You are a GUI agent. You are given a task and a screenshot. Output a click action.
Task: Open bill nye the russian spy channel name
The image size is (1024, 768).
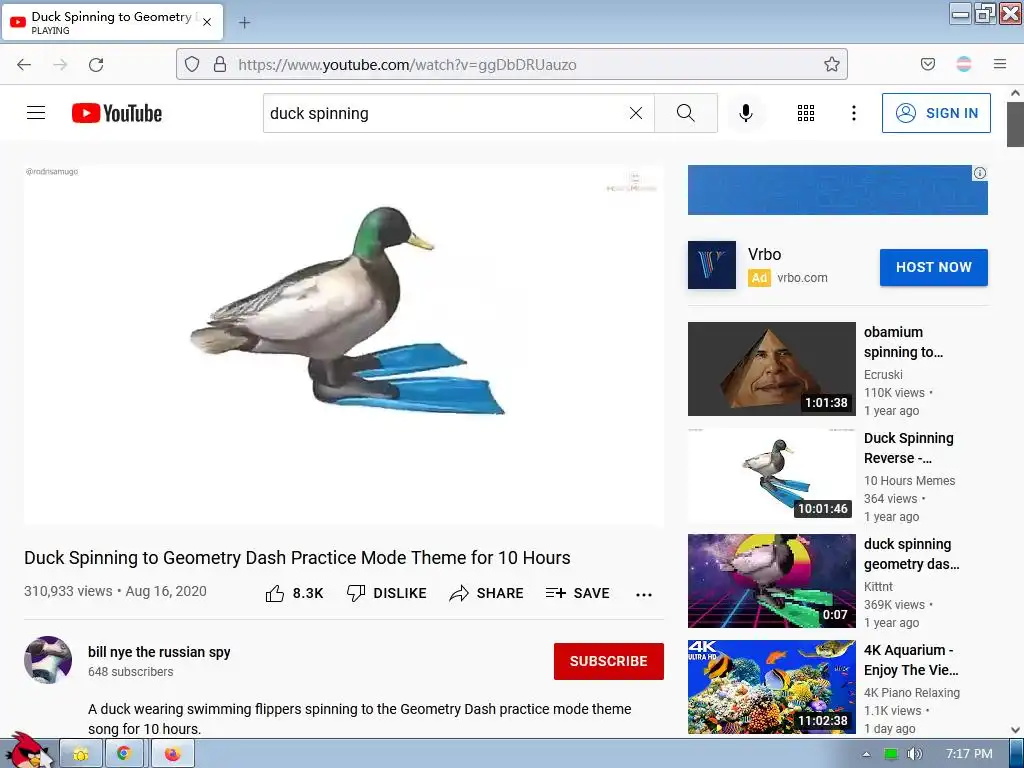(x=159, y=652)
